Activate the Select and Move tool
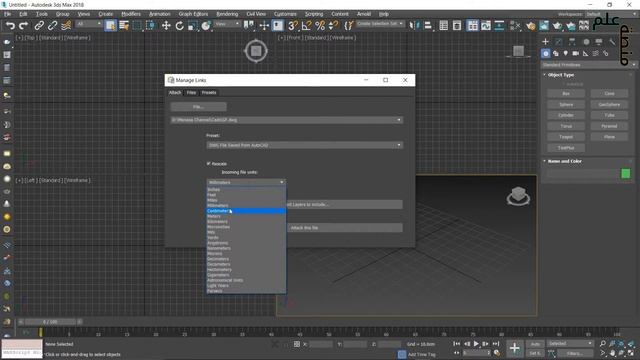 pos(166,26)
